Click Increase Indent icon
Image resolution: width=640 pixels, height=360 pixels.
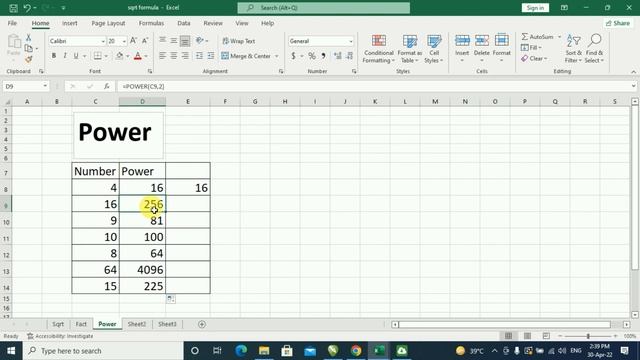tap(211, 56)
